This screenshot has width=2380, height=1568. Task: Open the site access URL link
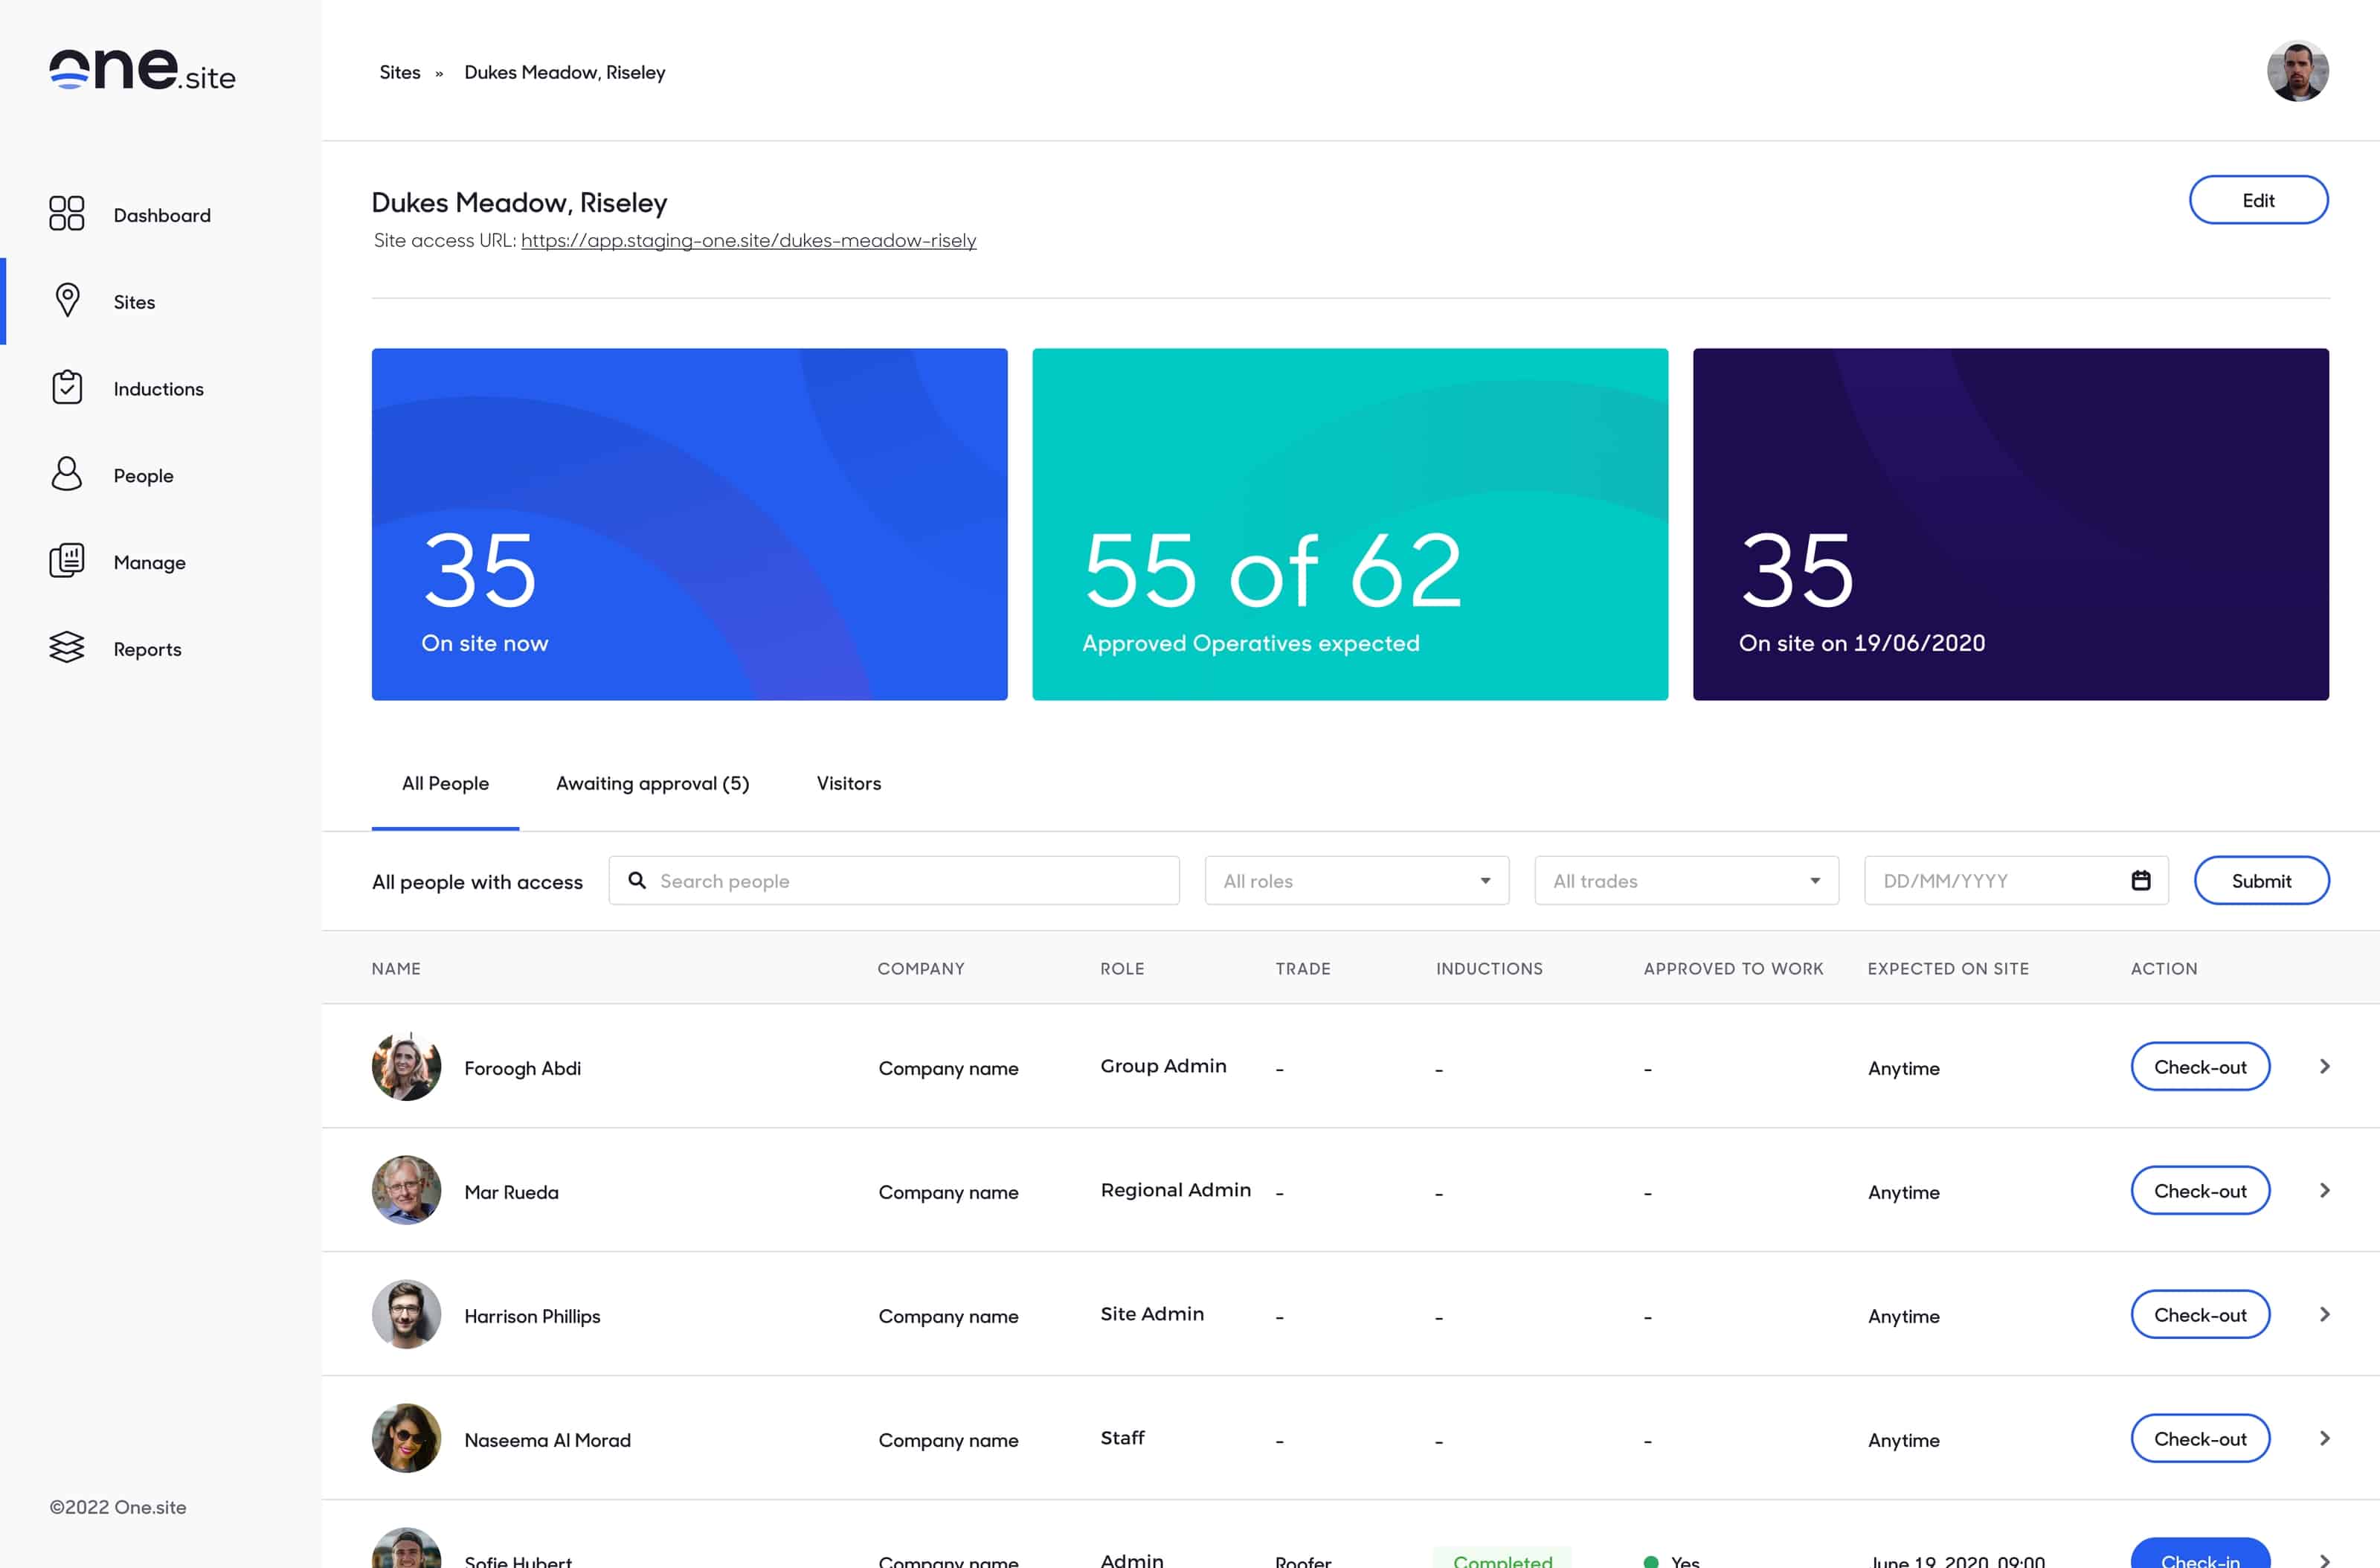pyautogui.click(x=748, y=240)
